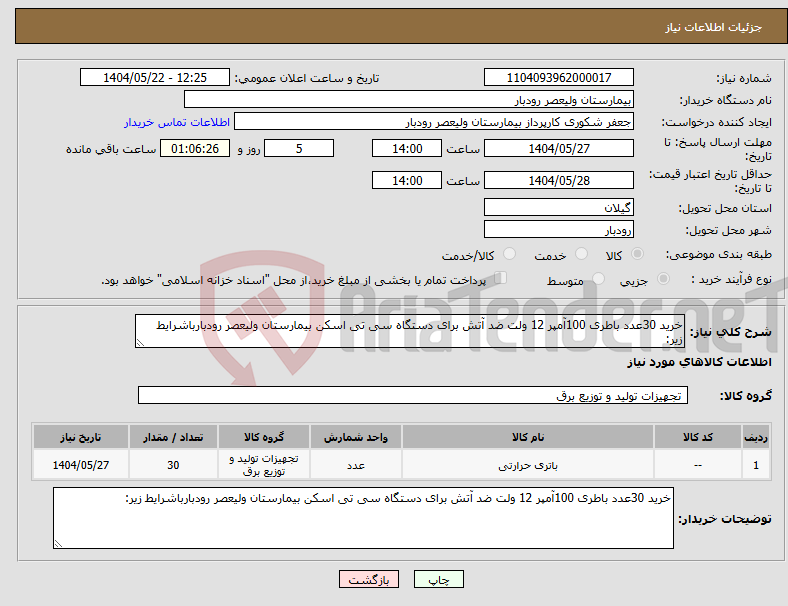Click the تاریخ نیاز column header
This screenshot has height=606, width=788.
click(81, 437)
